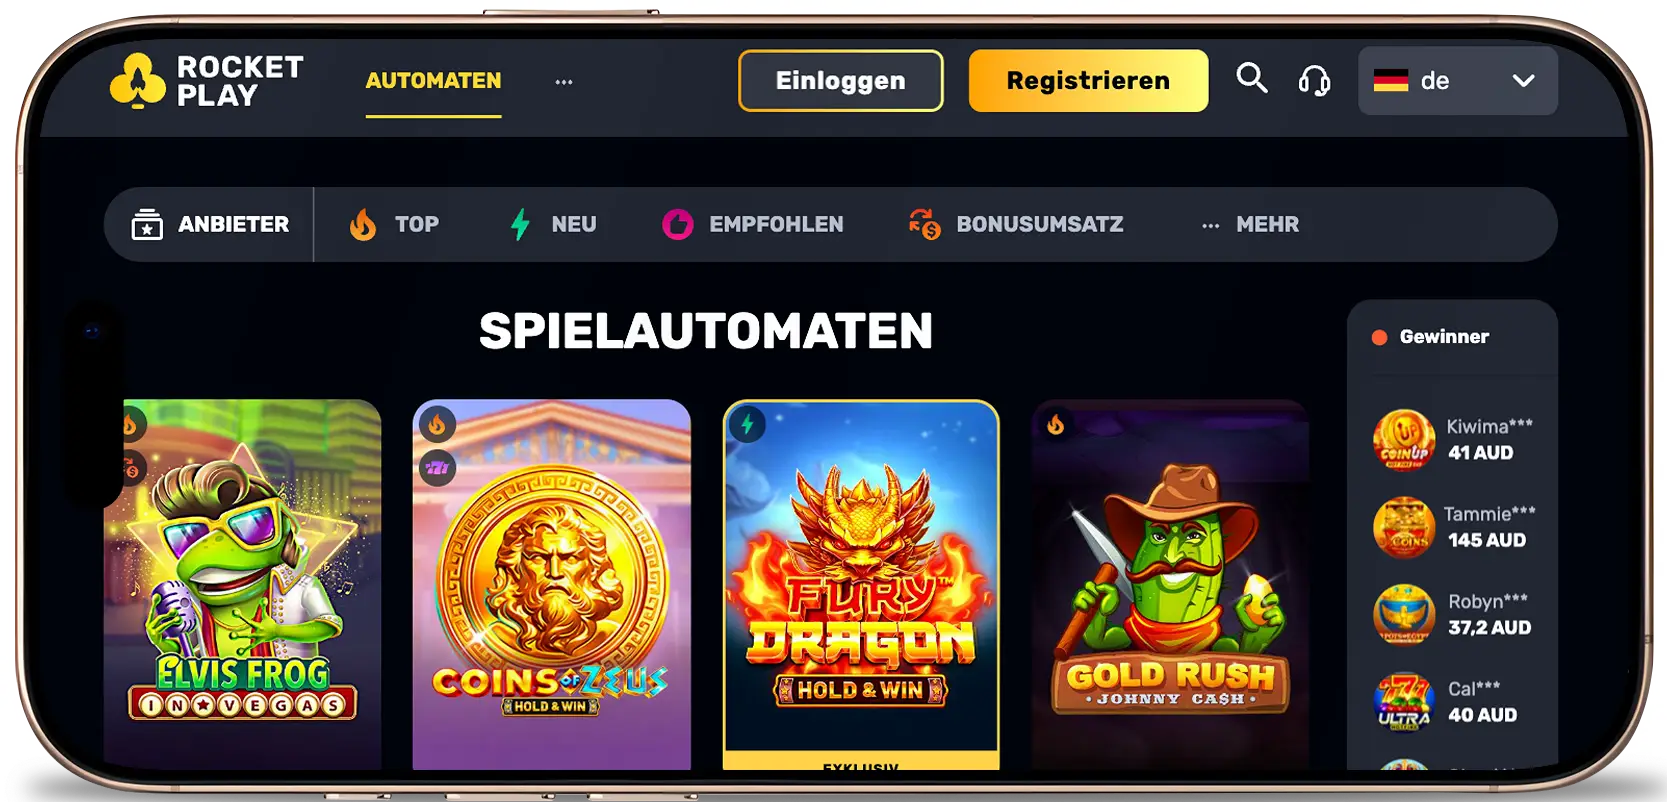Switch to the AUTOMATEN tab

[x=433, y=80]
